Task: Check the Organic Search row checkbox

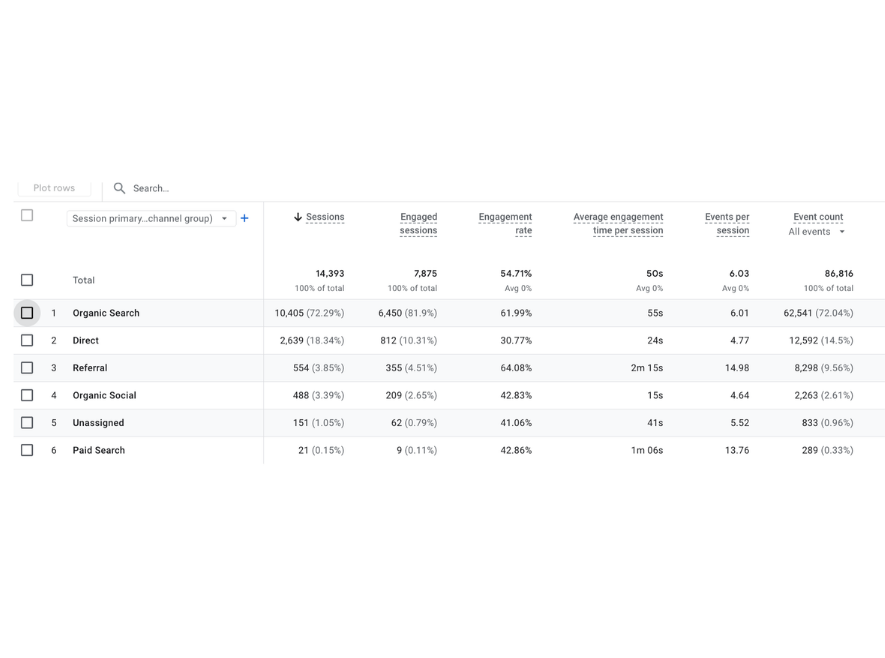Action: [x=27, y=312]
